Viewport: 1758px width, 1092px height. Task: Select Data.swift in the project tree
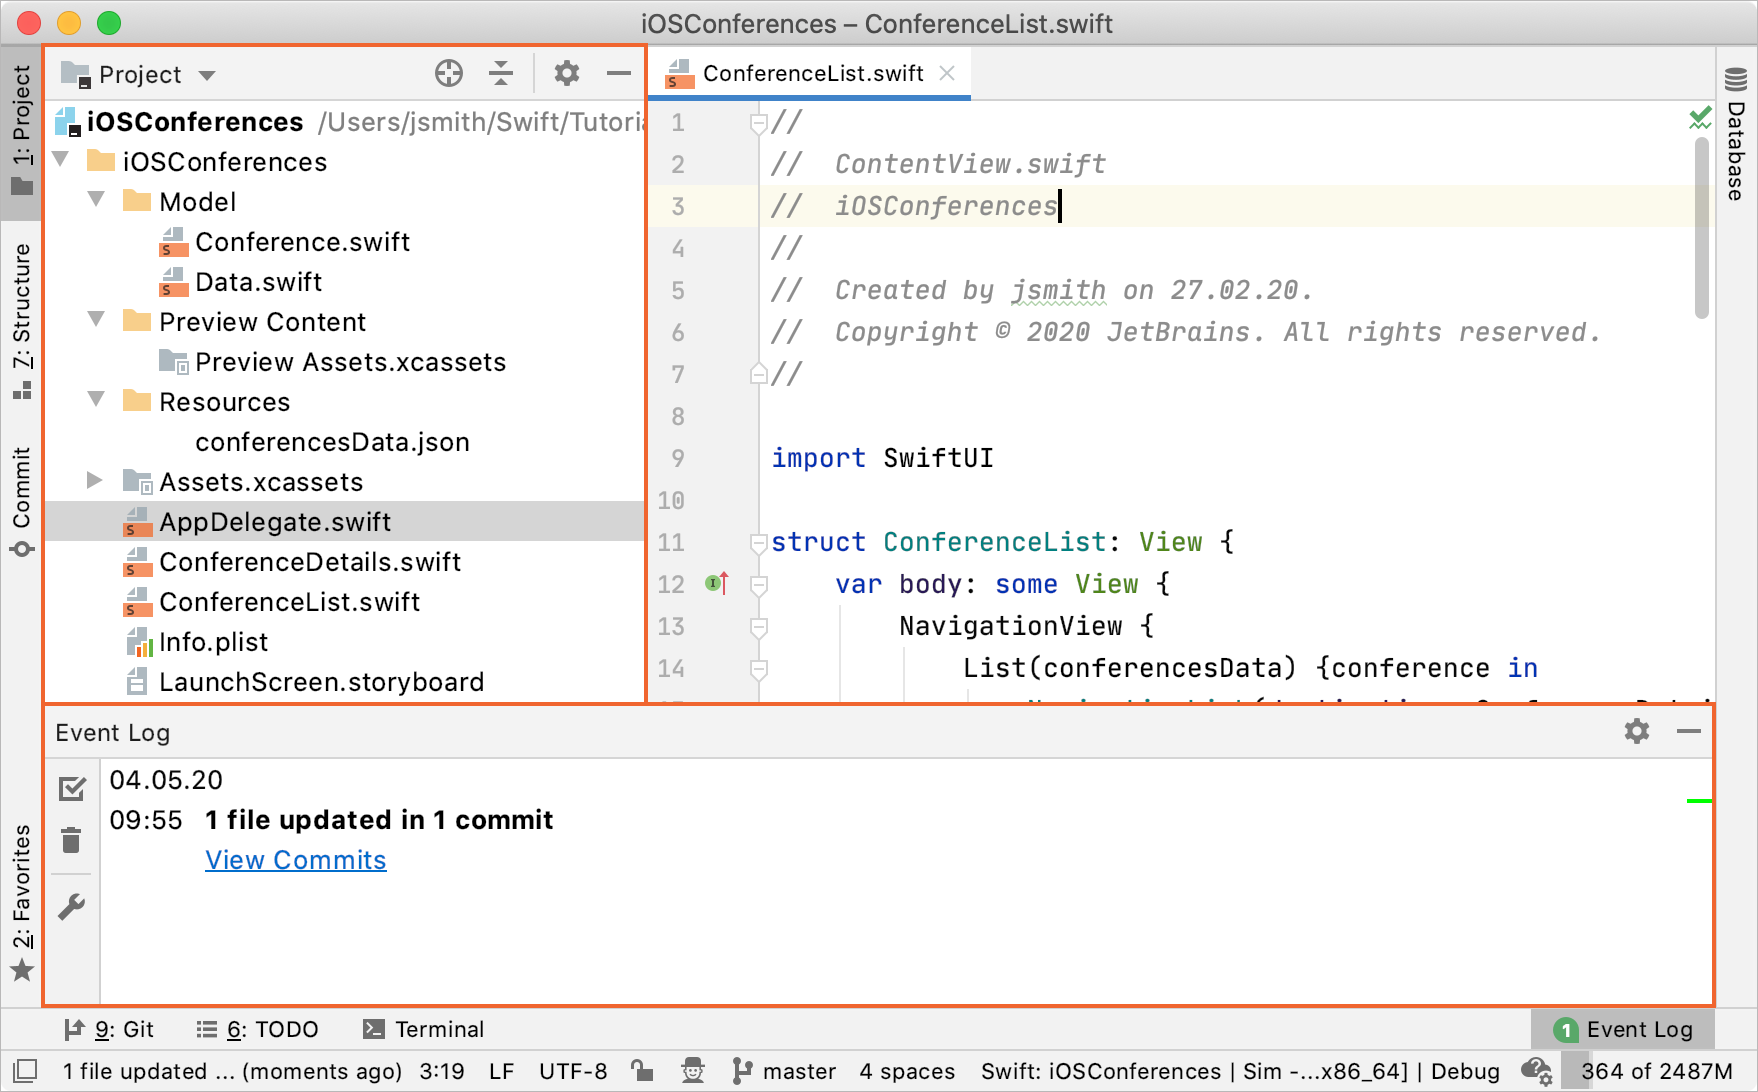[x=258, y=282]
